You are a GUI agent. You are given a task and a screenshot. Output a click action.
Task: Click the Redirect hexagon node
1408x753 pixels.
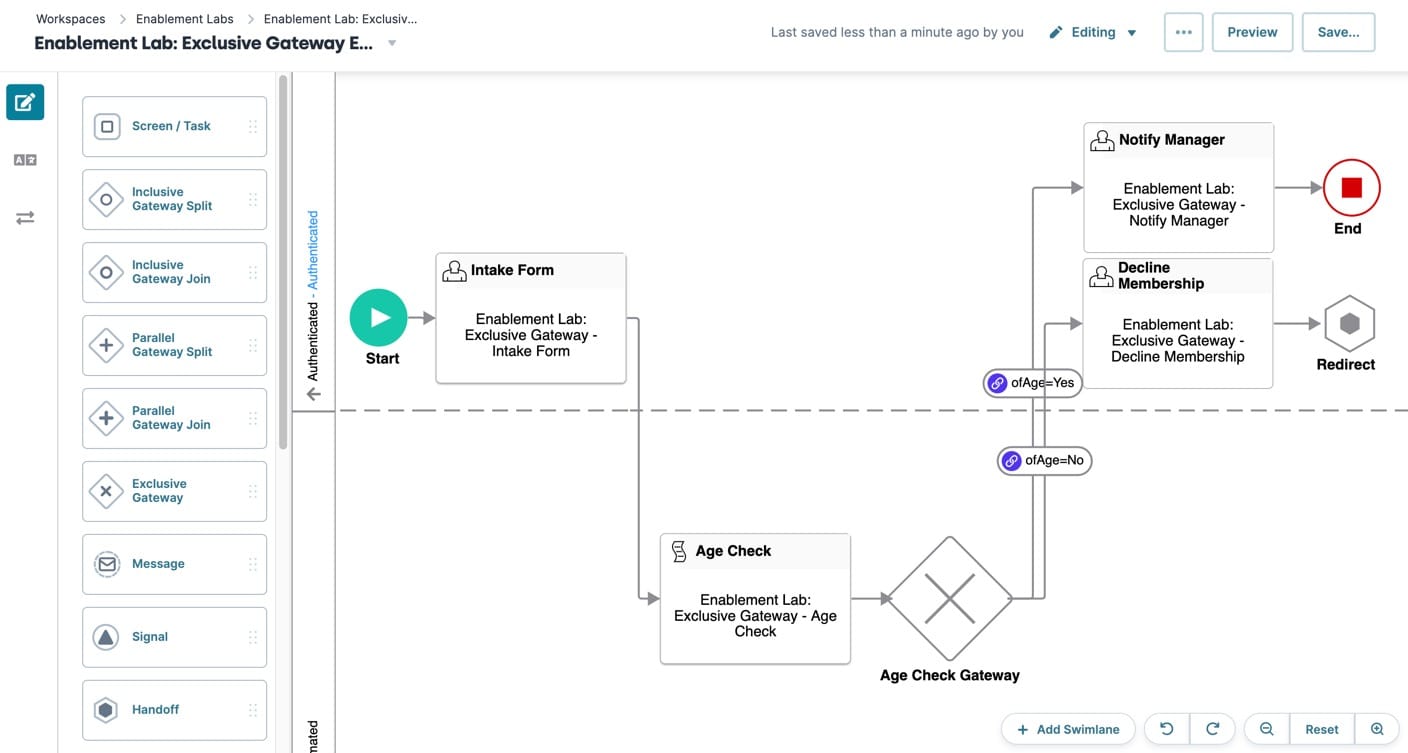[x=1349, y=323]
